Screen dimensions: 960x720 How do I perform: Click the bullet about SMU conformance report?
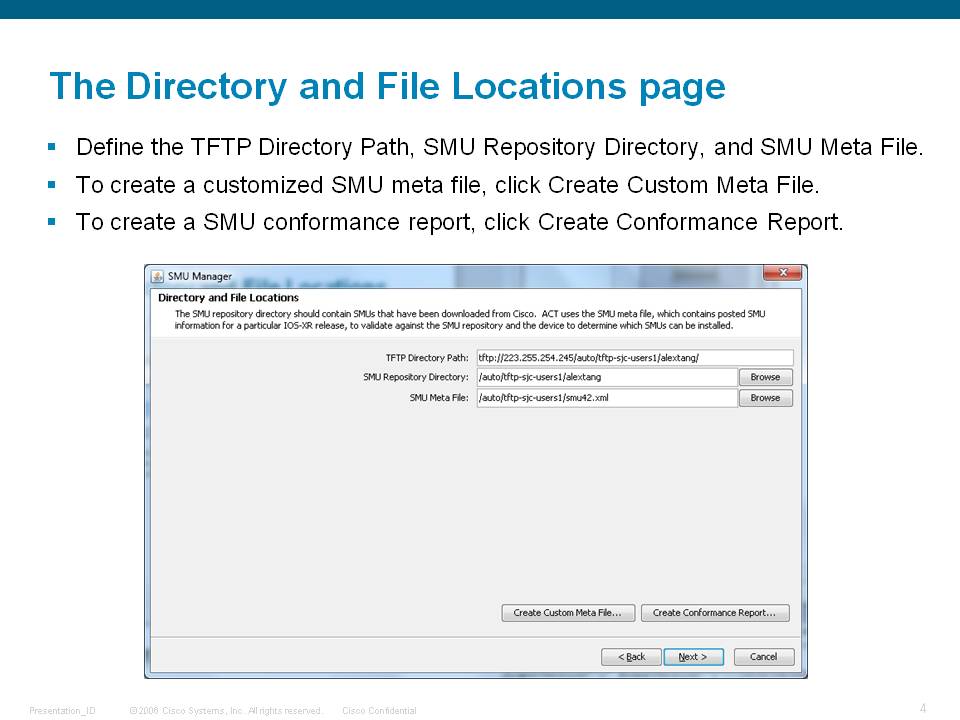point(459,222)
